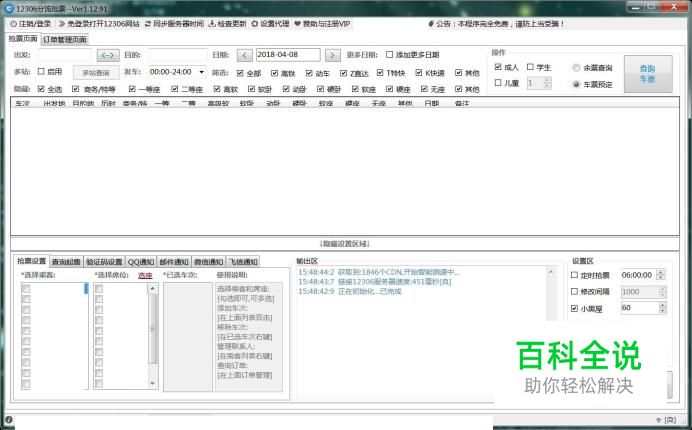
Task: Toggle 一等座 checkbox
Action: (x=132, y=89)
